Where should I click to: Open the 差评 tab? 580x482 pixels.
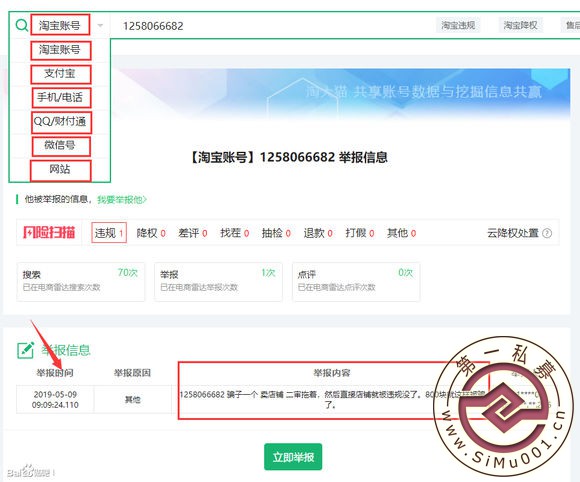193,233
